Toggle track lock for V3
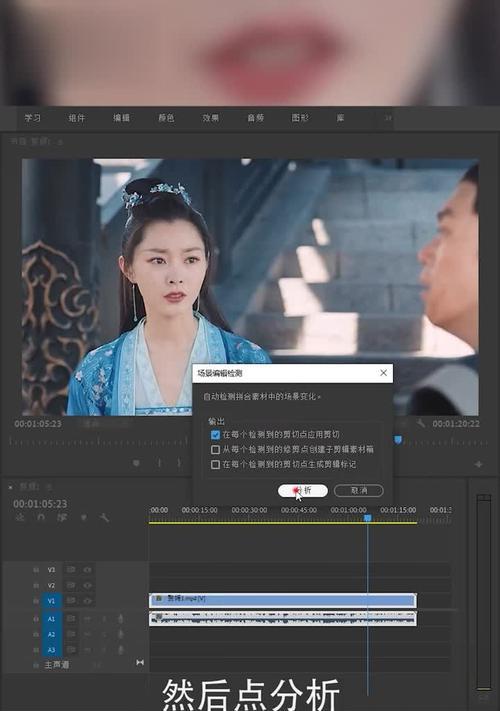The image size is (500, 711). (x=36, y=570)
